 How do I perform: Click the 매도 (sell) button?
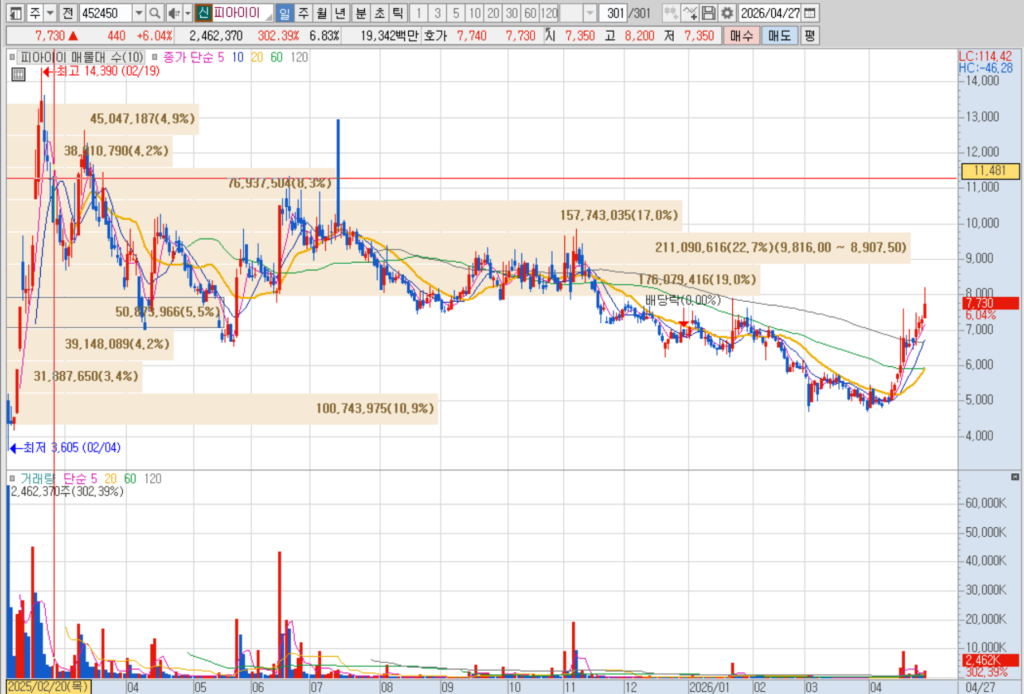[779, 35]
